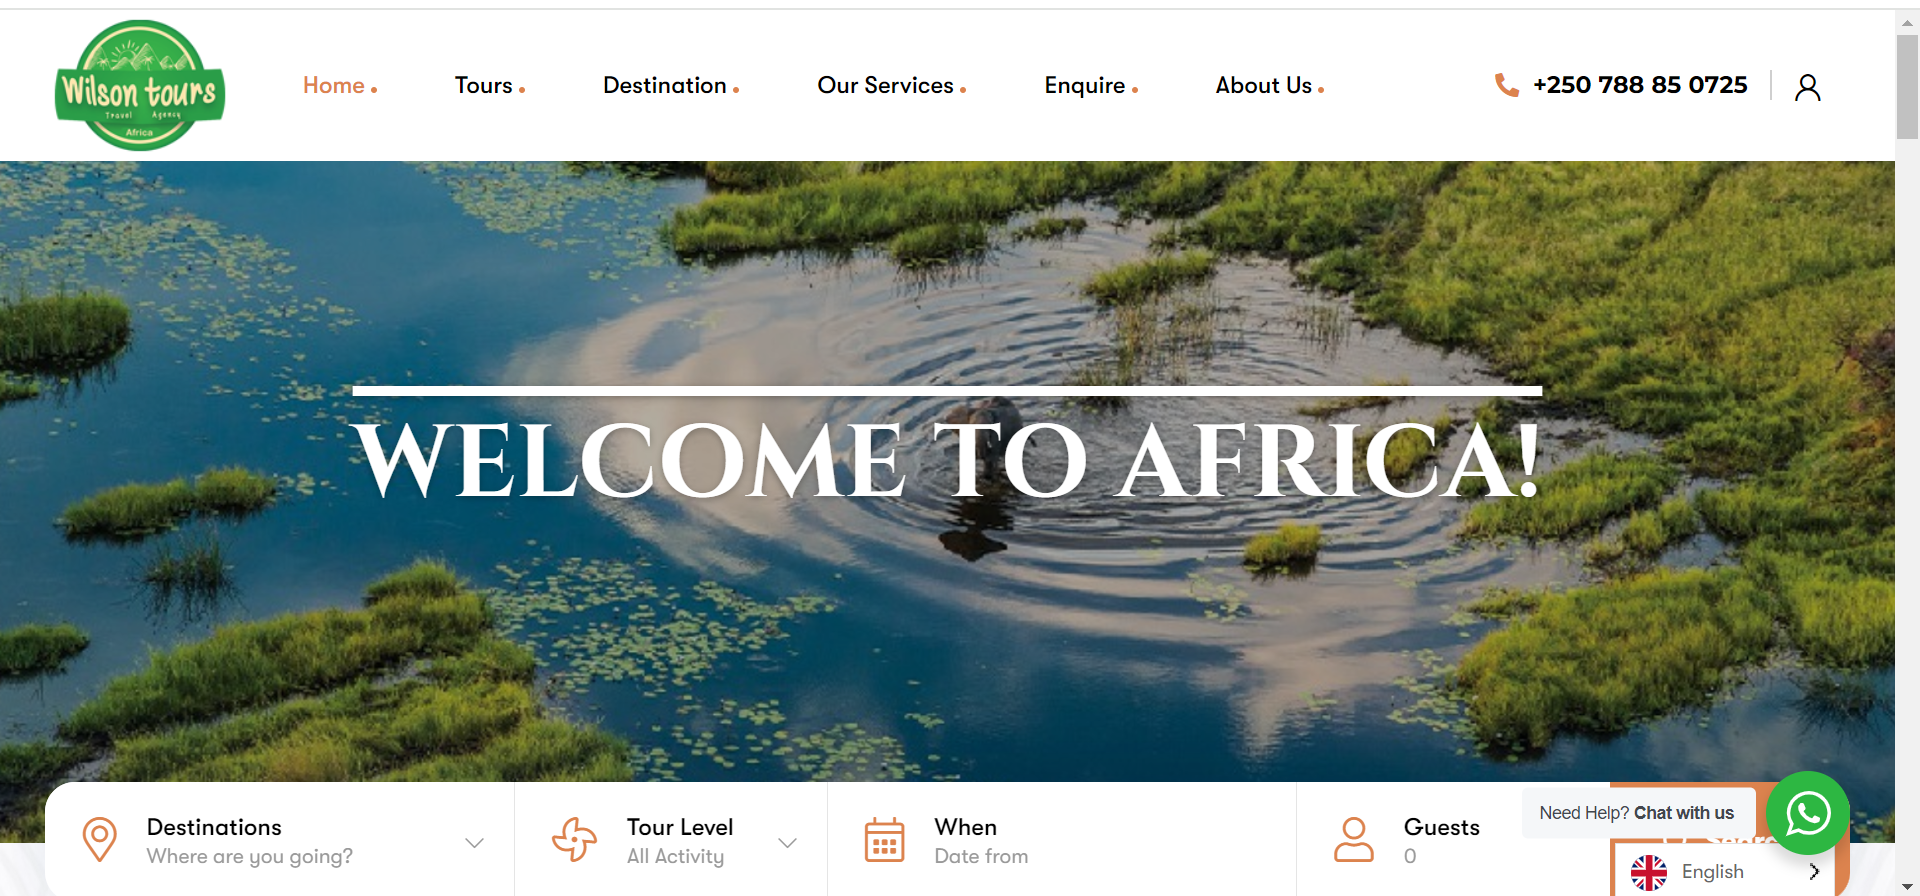Click the UK flag language icon

tap(1649, 872)
